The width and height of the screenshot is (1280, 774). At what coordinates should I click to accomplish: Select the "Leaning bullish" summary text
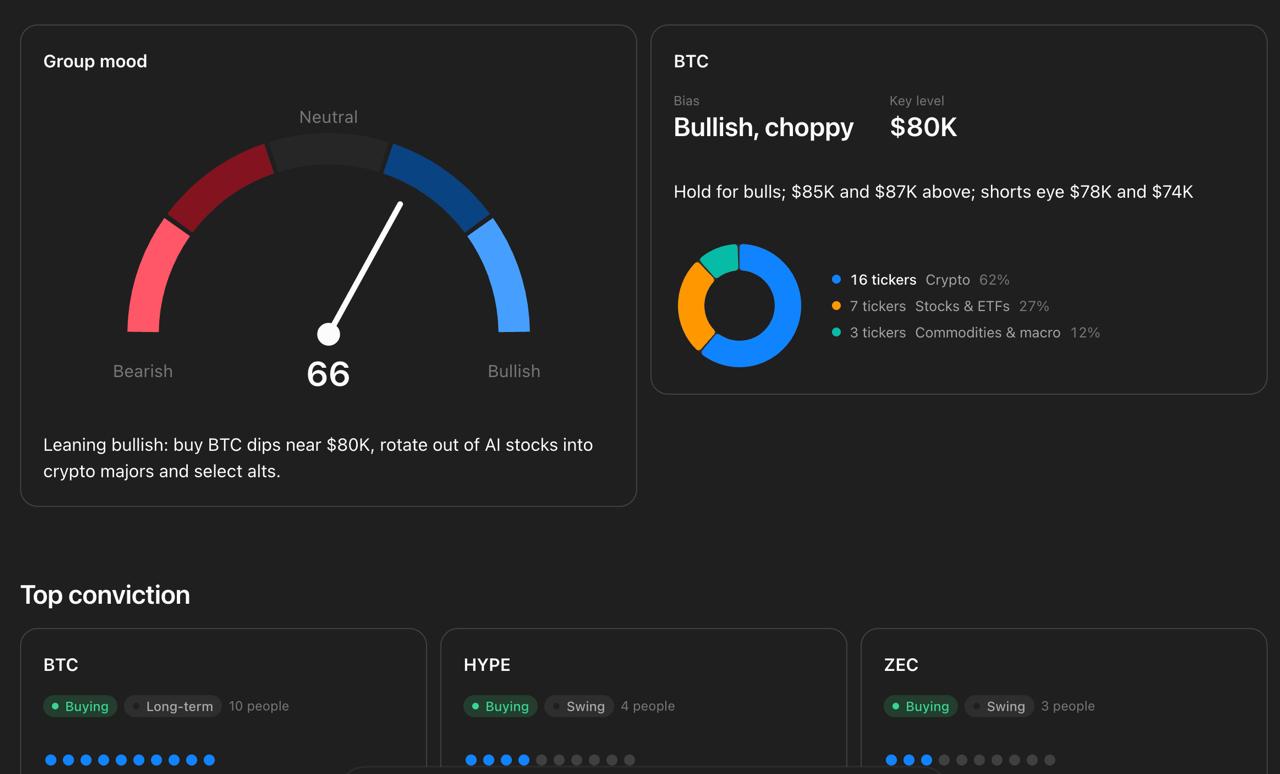(318, 458)
